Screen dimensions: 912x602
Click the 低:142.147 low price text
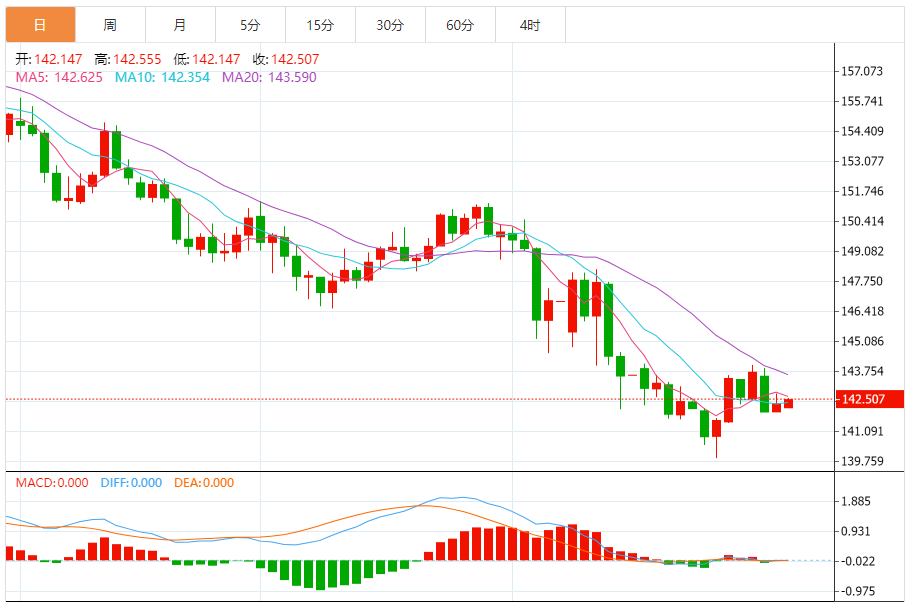click(207, 59)
